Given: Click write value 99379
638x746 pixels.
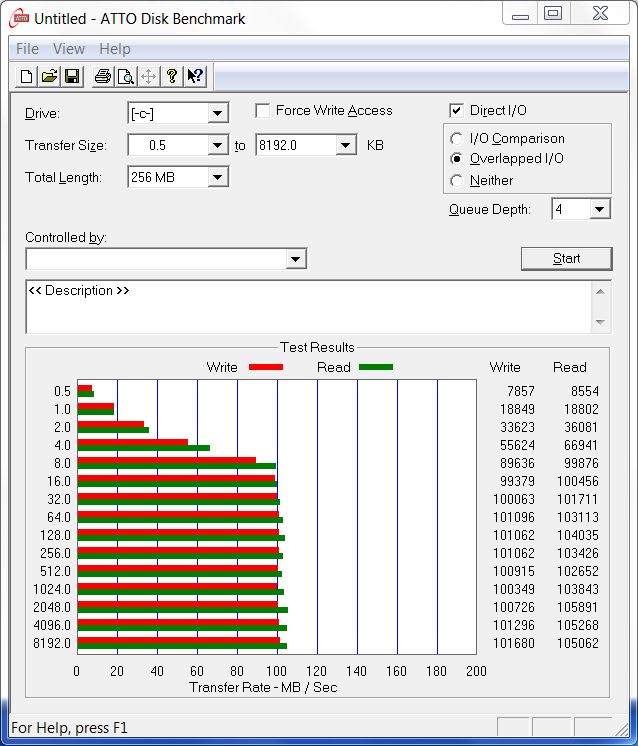Looking at the screenshot, I should click(517, 481).
